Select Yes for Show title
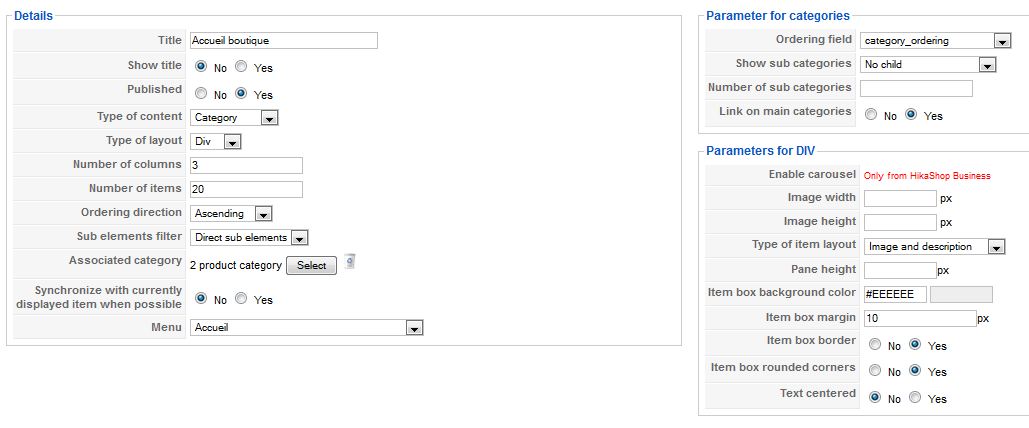Image resolution: width=1029 pixels, height=428 pixels. click(x=241, y=66)
